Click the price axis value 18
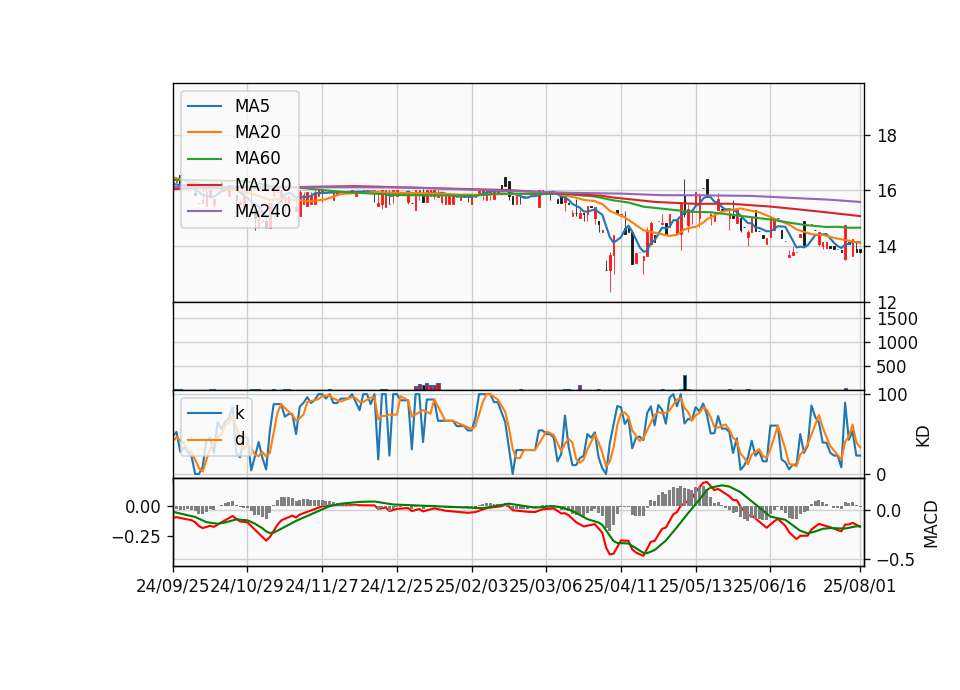This screenshot has width=960, height=690. pyautogui.click(x=887, y=136)
